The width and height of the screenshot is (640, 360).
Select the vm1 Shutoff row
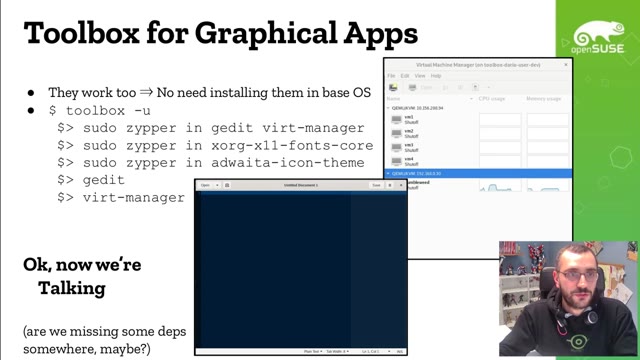click(478, 120)
